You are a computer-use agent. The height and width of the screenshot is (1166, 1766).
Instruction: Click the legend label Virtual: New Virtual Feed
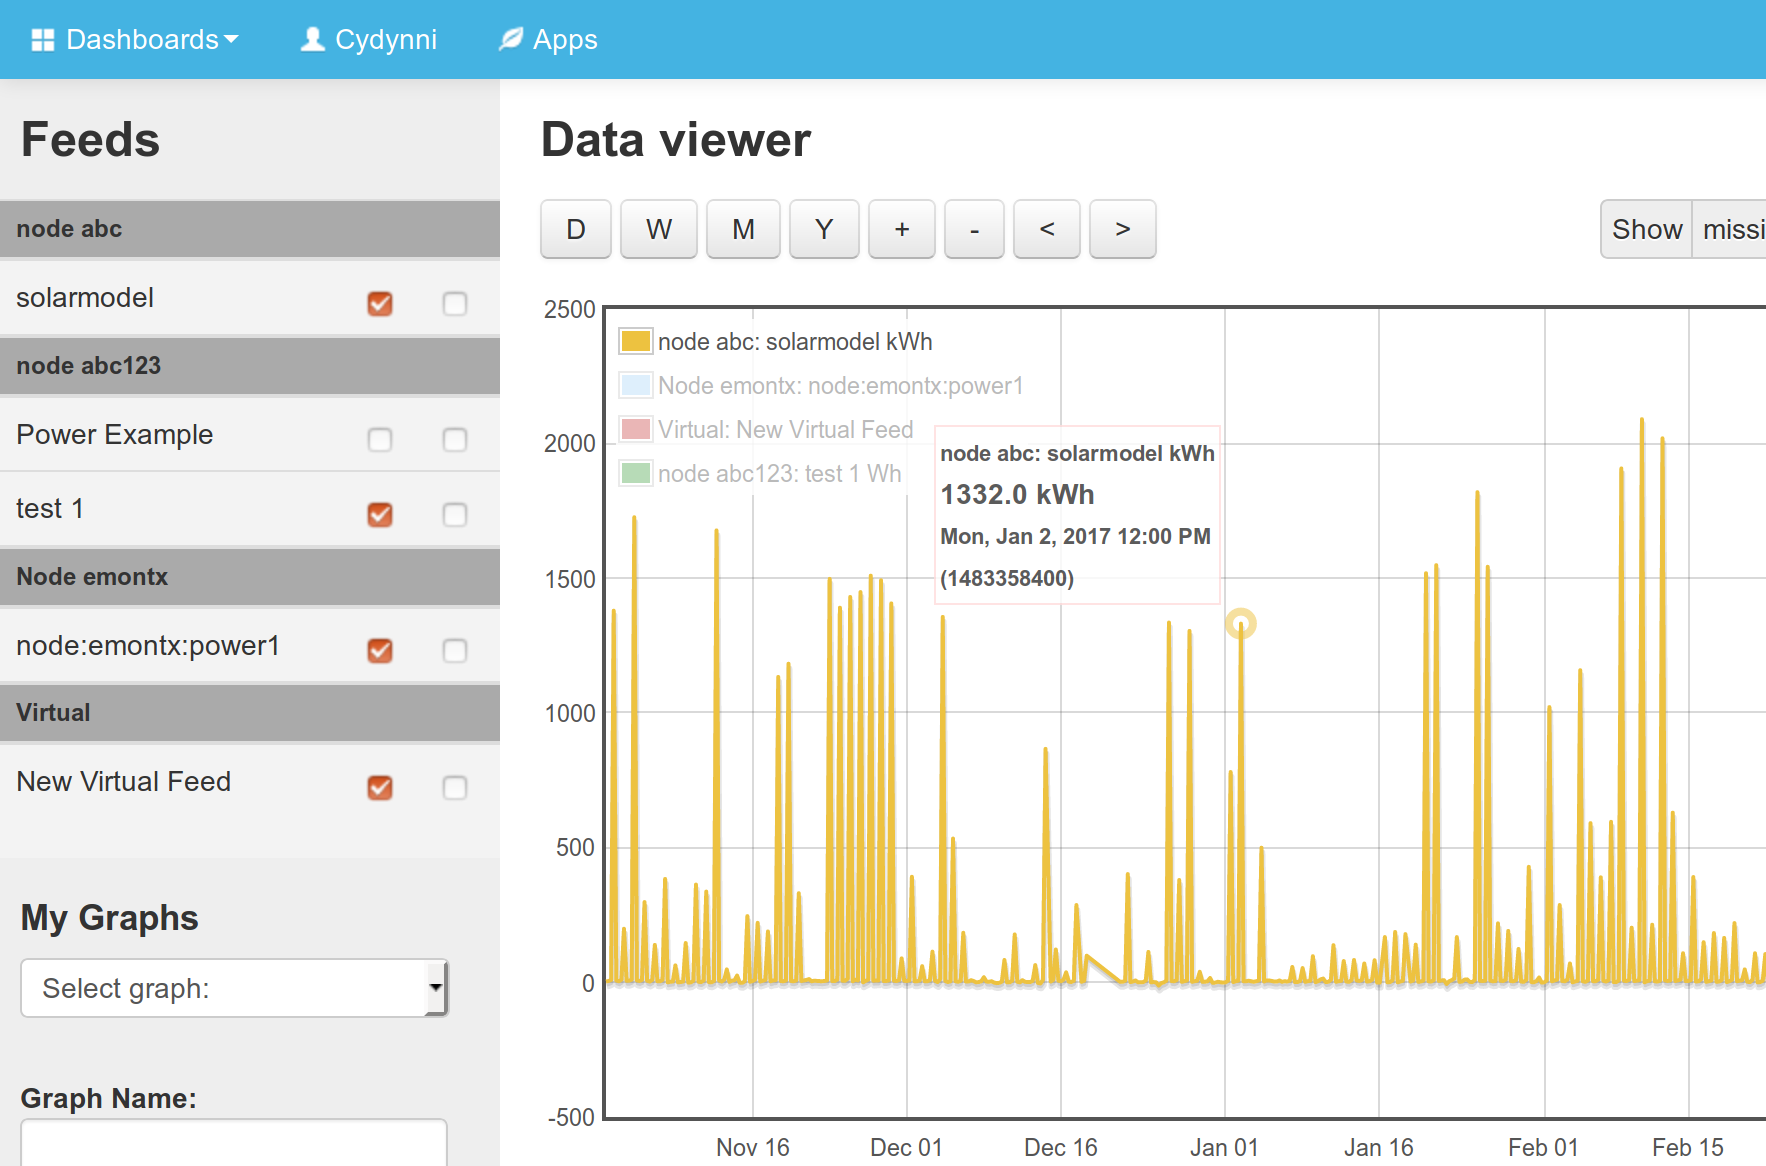(786, 430)
